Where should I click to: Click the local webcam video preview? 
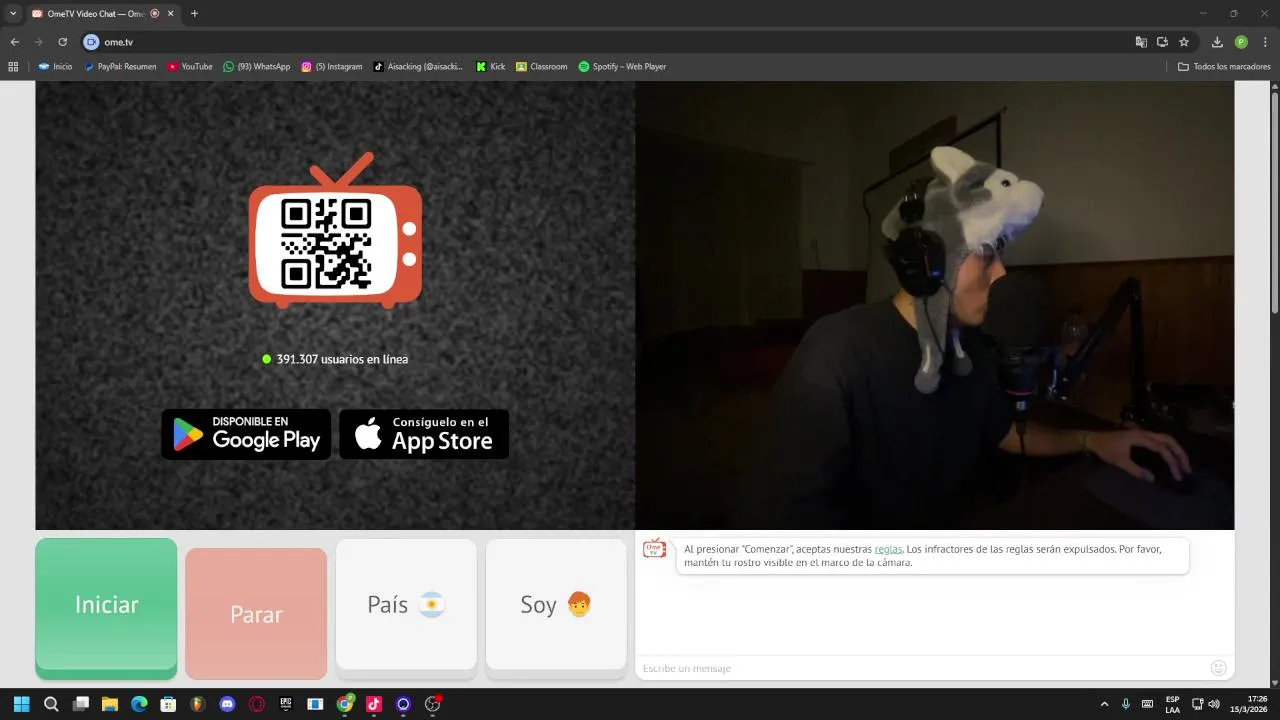click(x=934, y=305)
